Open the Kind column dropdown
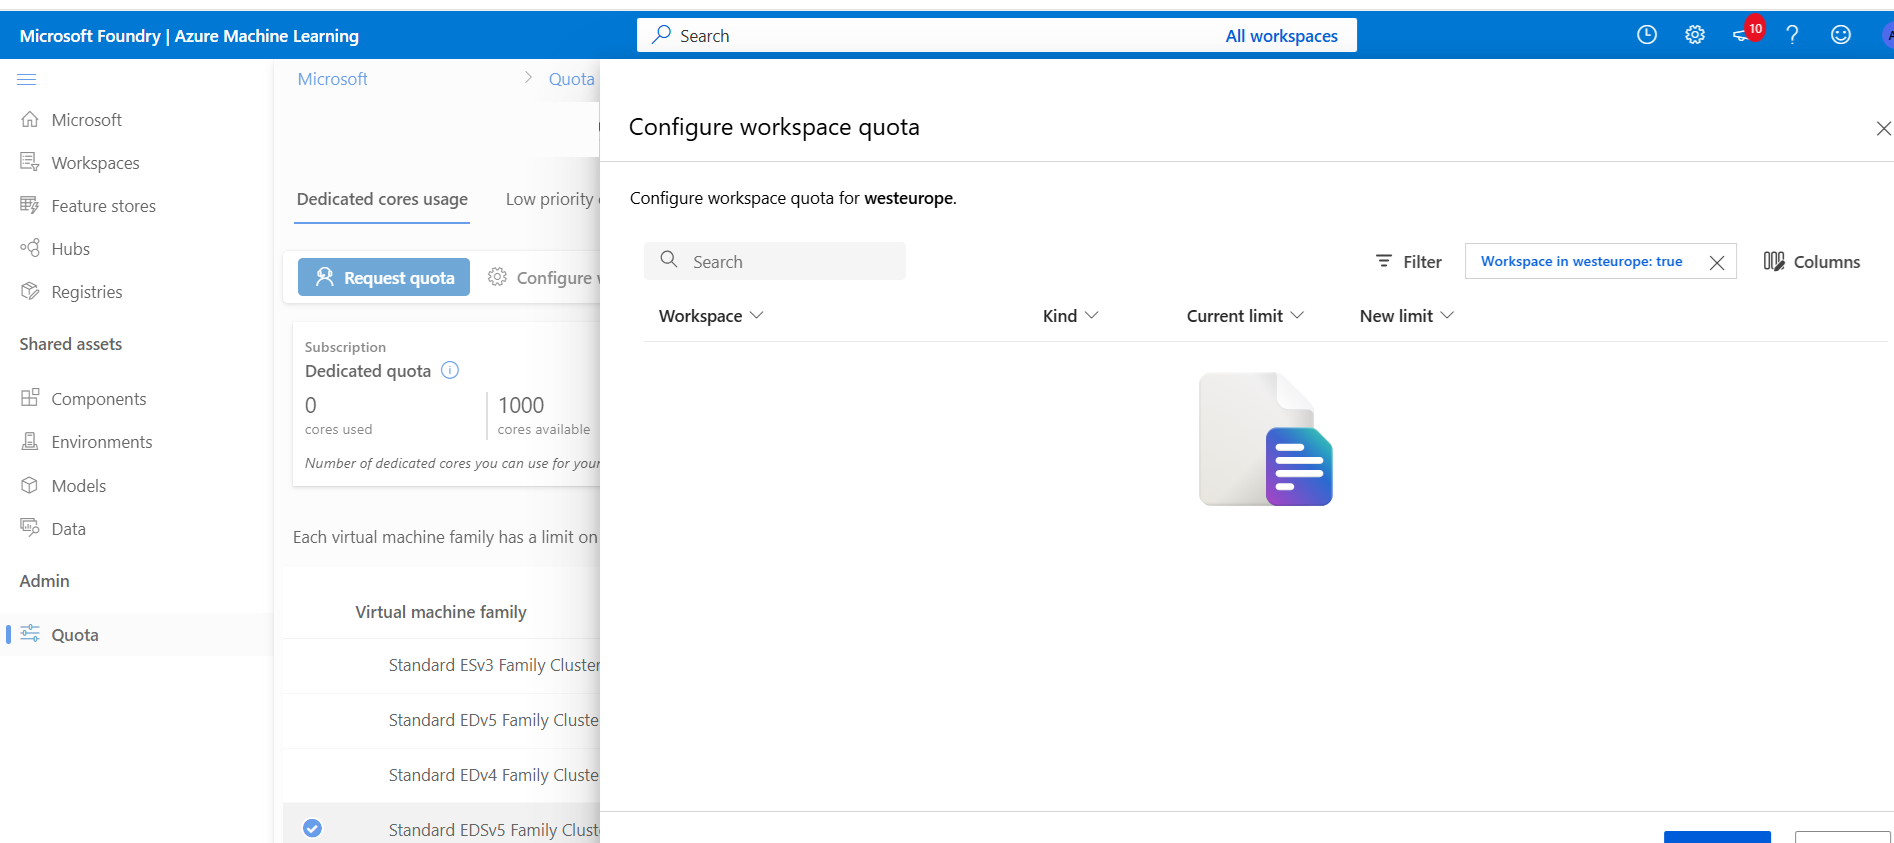Viewport: 1894px width, 843px height. pos(1091,315)
